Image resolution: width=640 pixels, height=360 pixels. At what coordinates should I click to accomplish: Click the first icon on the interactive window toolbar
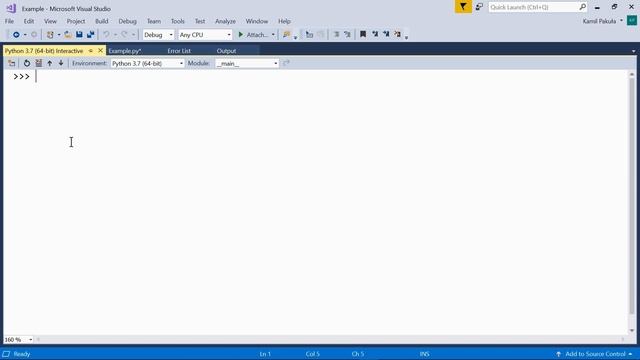[12, 63]
